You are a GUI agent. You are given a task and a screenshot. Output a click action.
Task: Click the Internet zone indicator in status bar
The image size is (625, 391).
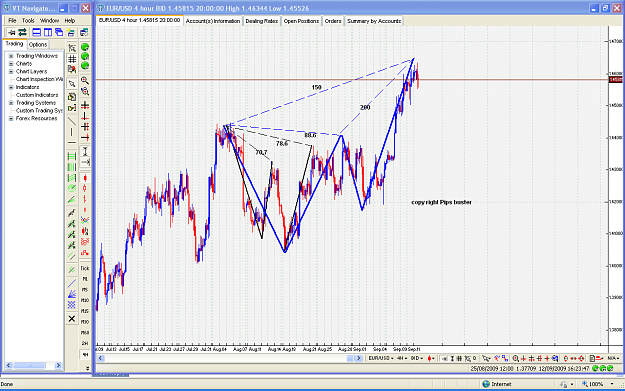click(497, 384)
